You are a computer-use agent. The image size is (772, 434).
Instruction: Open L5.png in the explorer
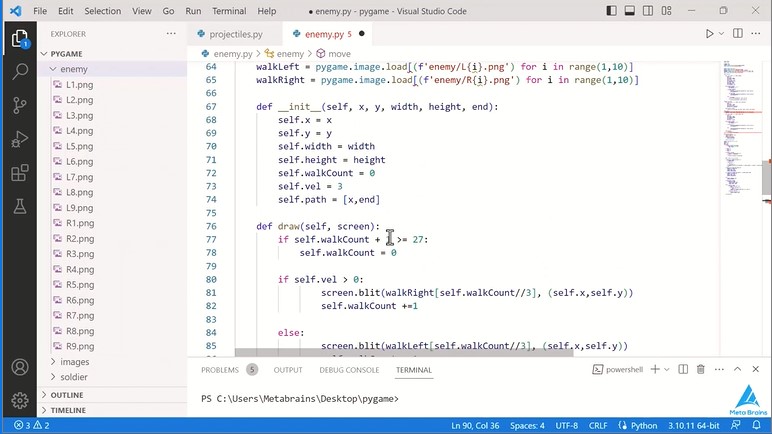[x=112, y=146]
